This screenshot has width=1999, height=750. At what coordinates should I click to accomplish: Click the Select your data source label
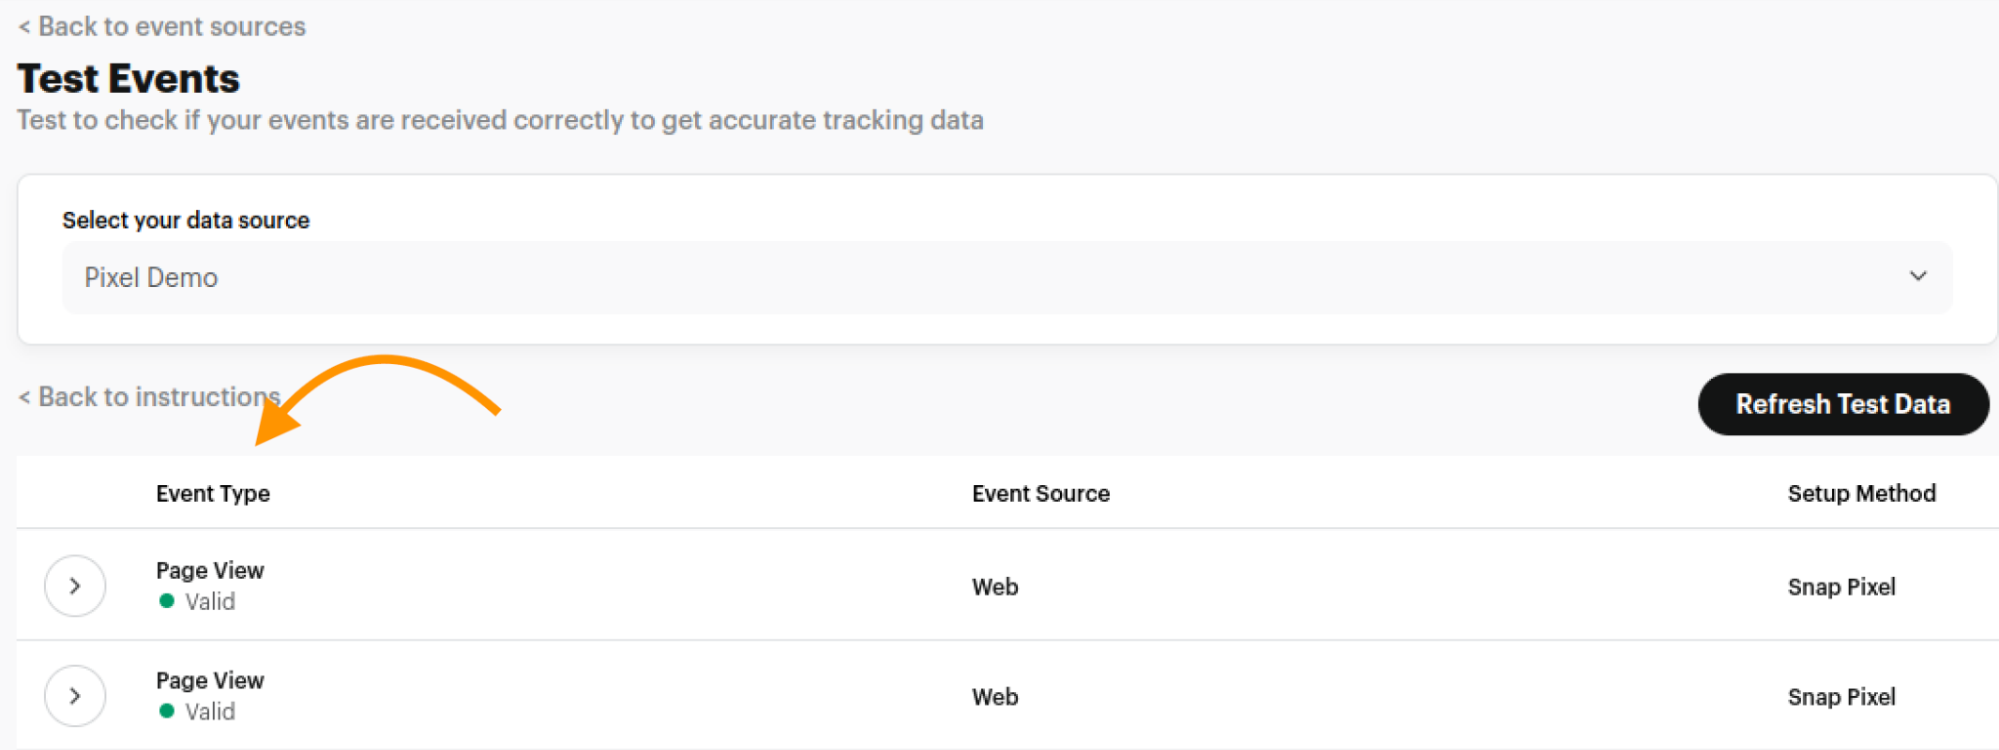[x=186, y=221]
